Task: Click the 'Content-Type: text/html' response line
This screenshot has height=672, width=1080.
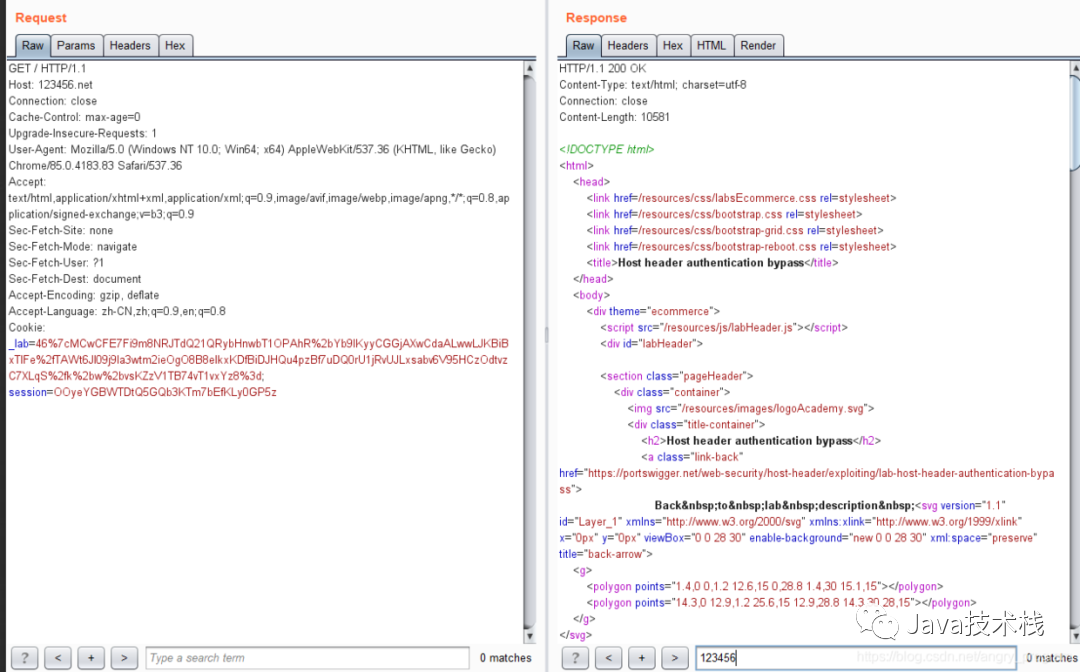Action: click(x=652, y=85)
